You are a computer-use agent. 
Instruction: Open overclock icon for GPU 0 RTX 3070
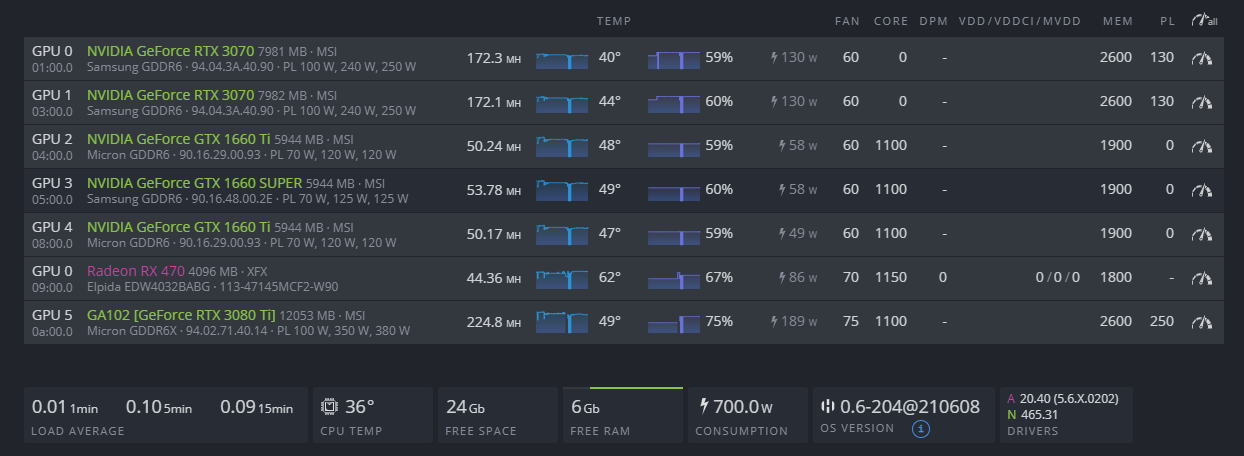coord(1201,58)
